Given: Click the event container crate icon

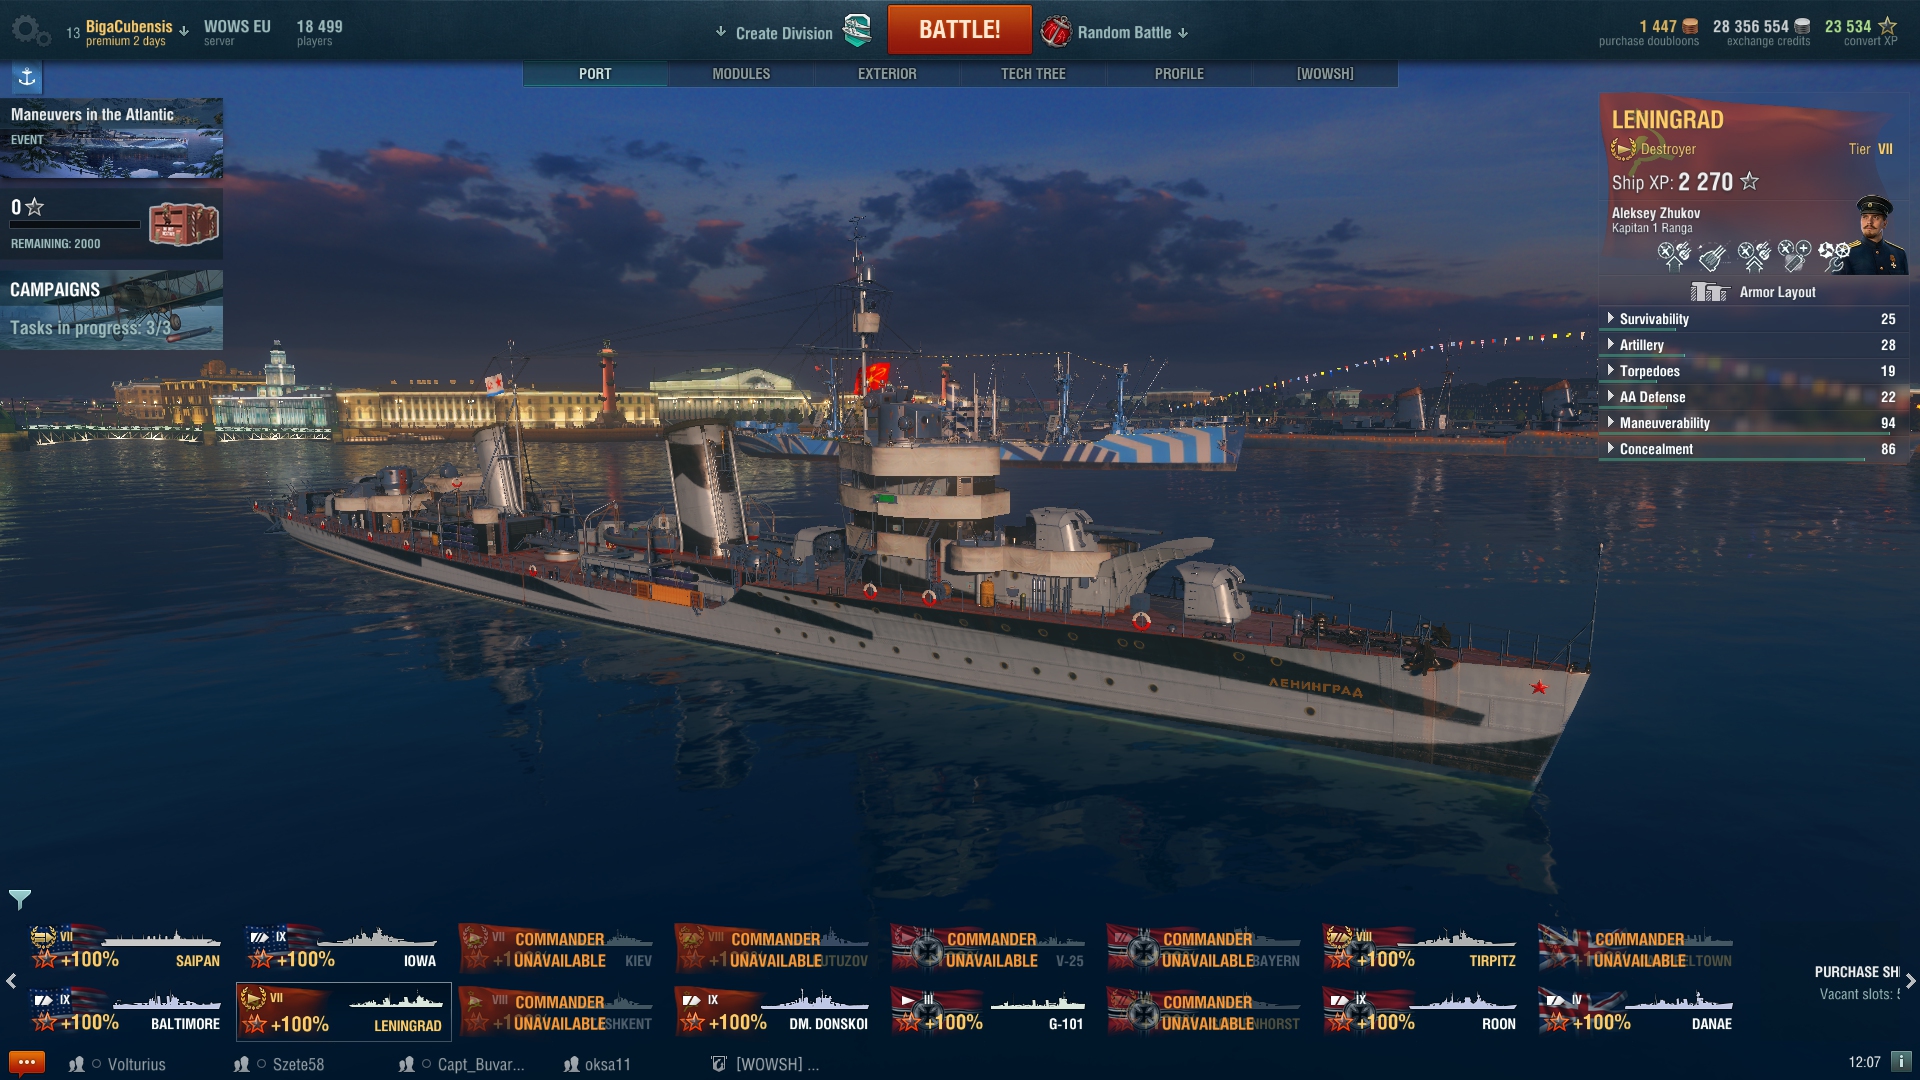Looking at the screenshot, I should coord(184,224).
